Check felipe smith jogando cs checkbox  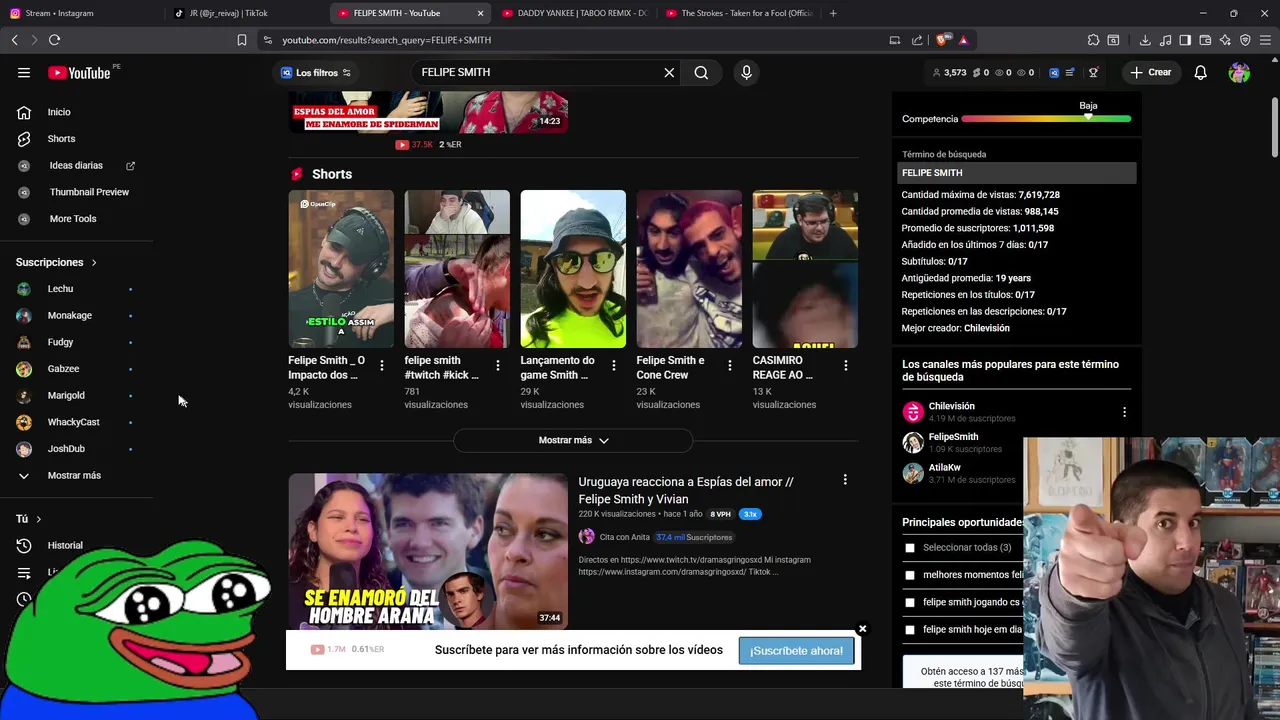coord(910,602)
